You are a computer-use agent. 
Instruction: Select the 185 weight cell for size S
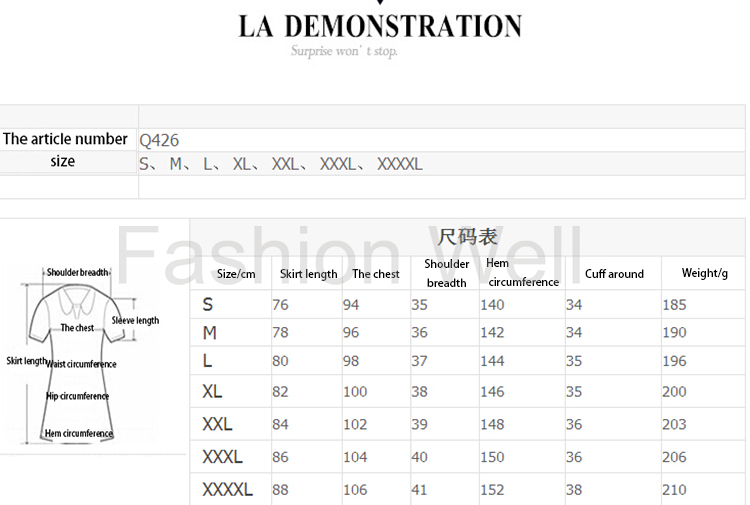point(674,305)
